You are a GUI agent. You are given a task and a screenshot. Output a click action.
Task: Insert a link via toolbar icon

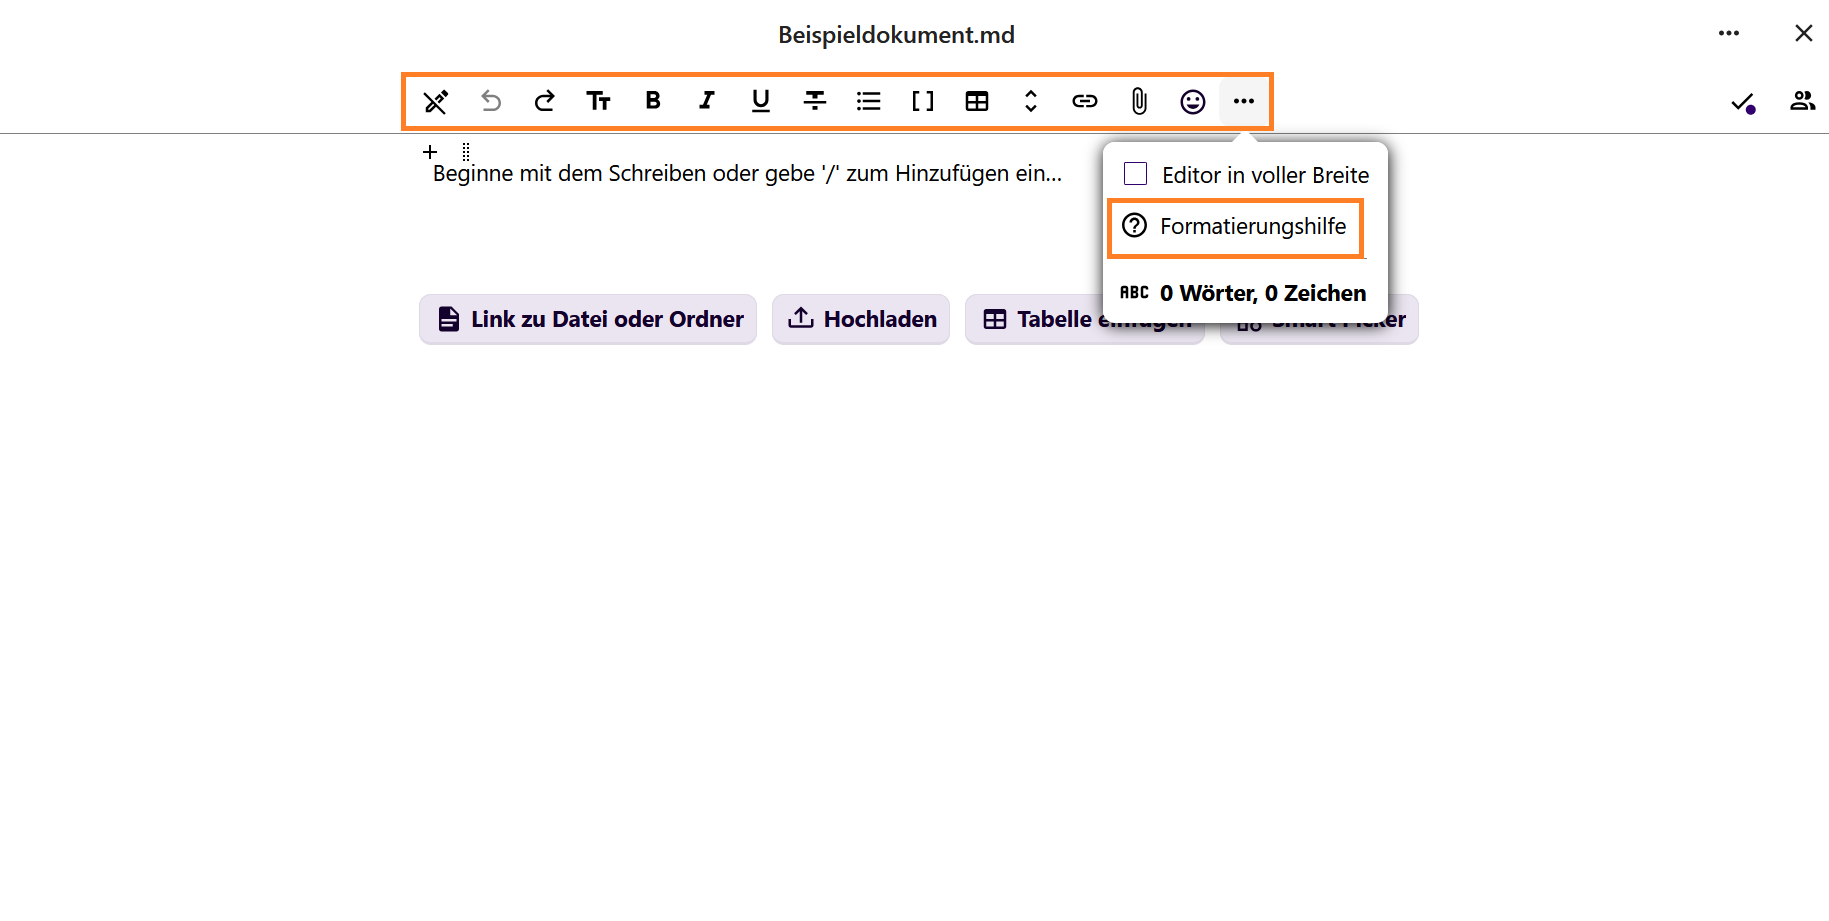point(1085,101)
